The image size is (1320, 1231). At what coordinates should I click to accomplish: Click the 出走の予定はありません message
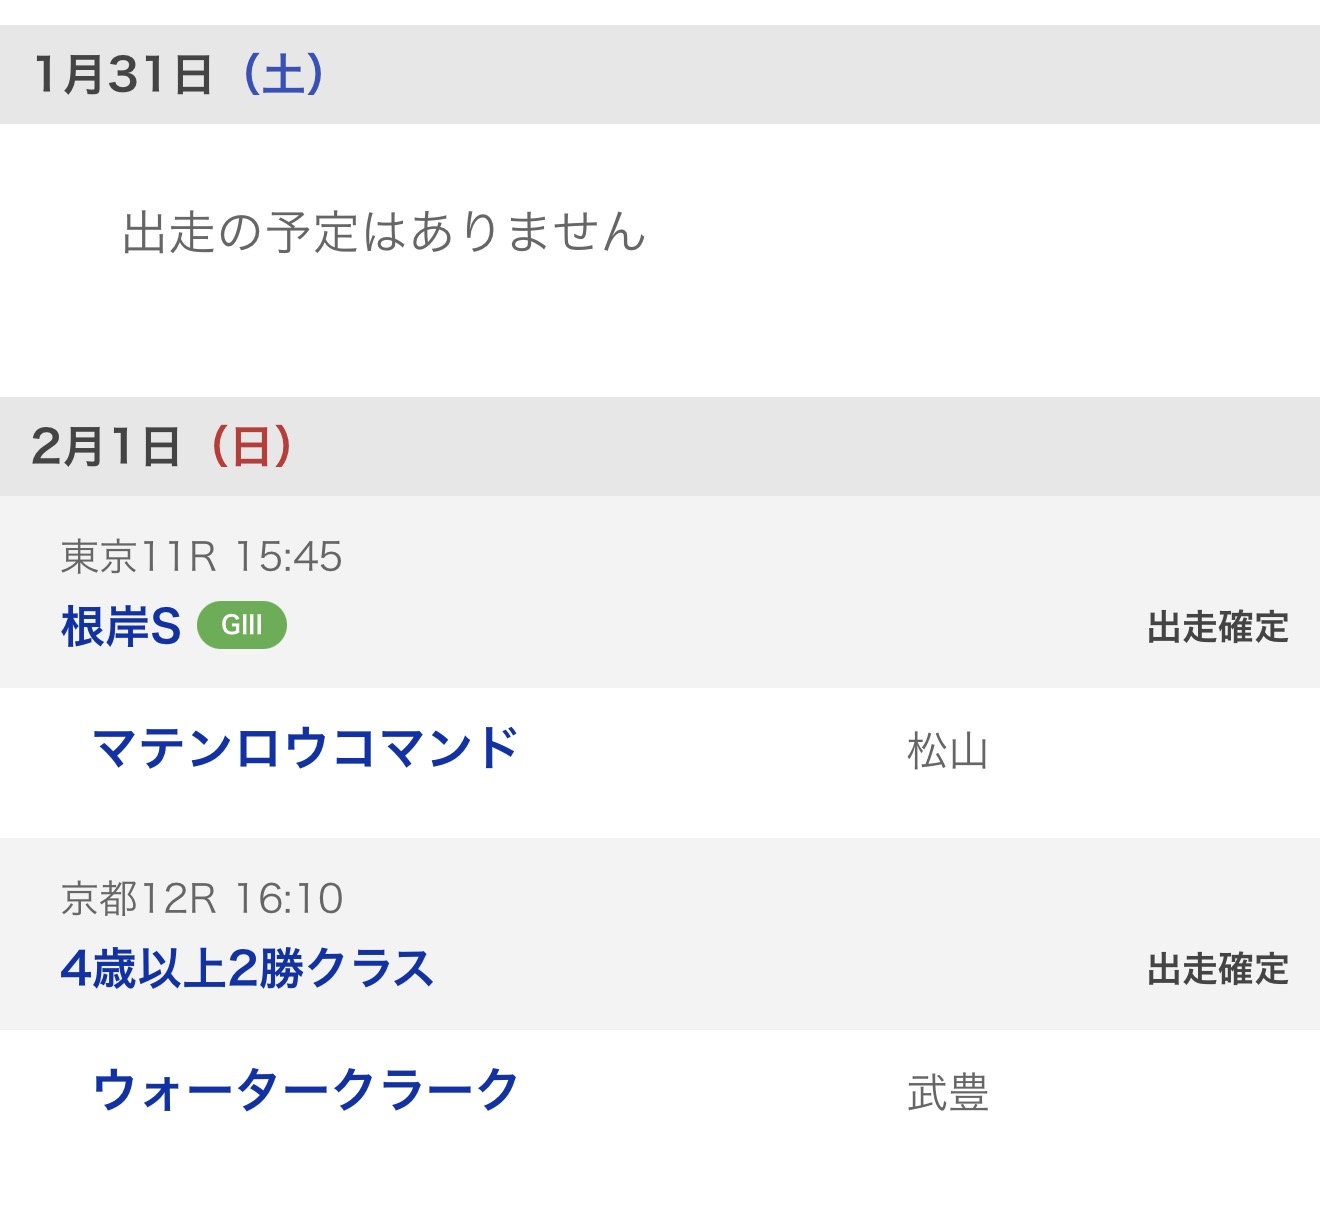coord(384,232)
